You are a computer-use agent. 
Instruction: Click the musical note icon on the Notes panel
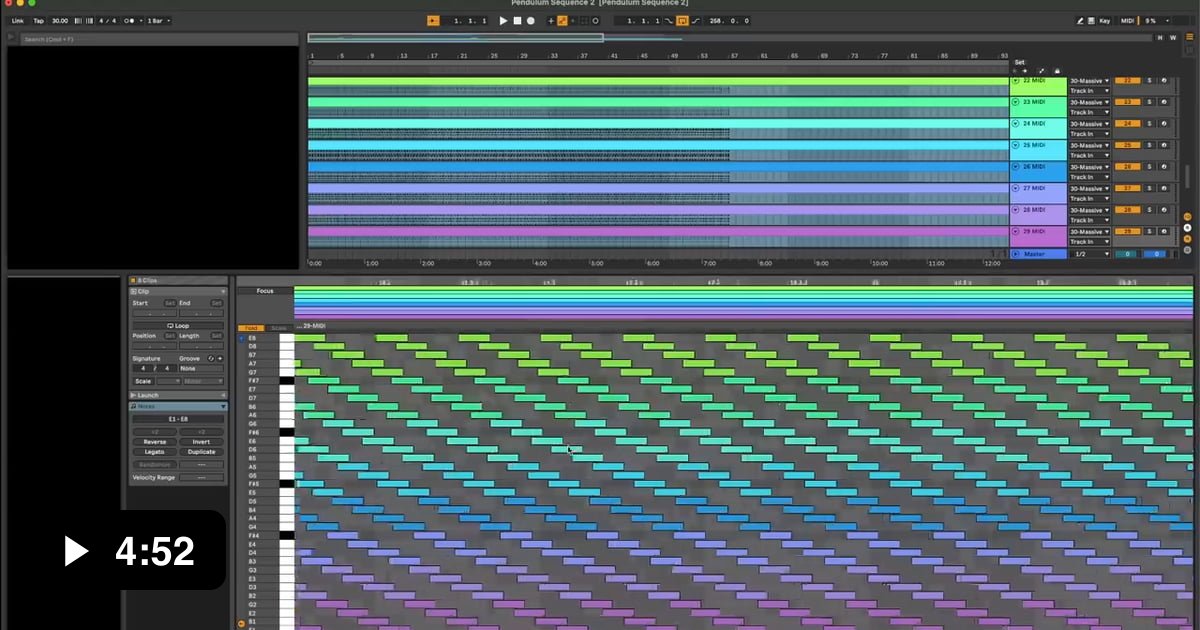point(133,406)
